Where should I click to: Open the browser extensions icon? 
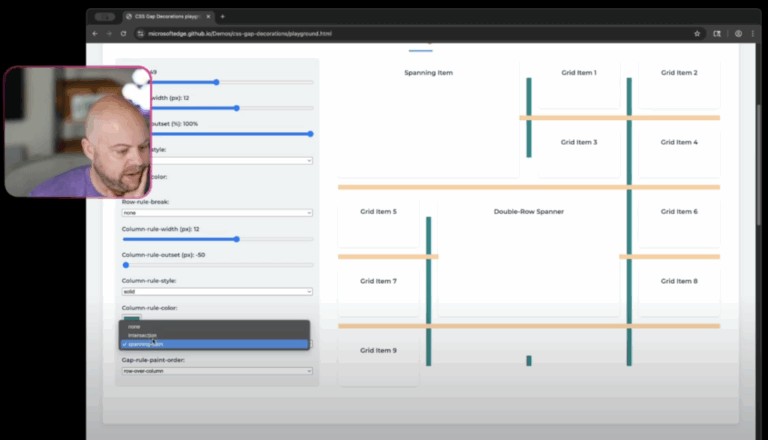pos(717,33)
